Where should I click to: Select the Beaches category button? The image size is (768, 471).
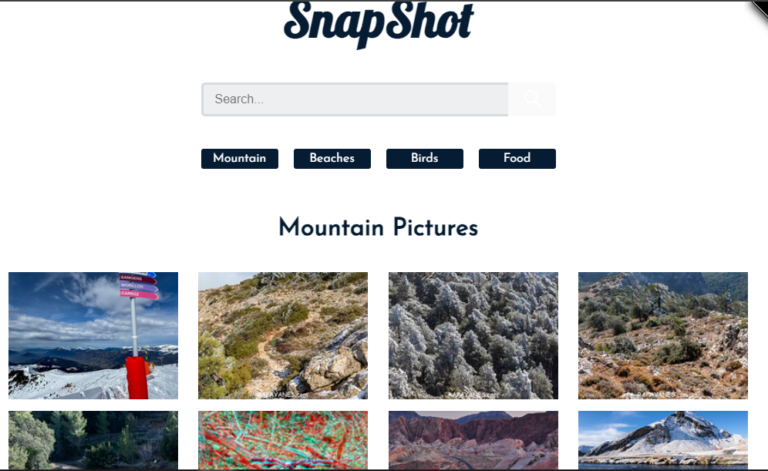[332, 159]
